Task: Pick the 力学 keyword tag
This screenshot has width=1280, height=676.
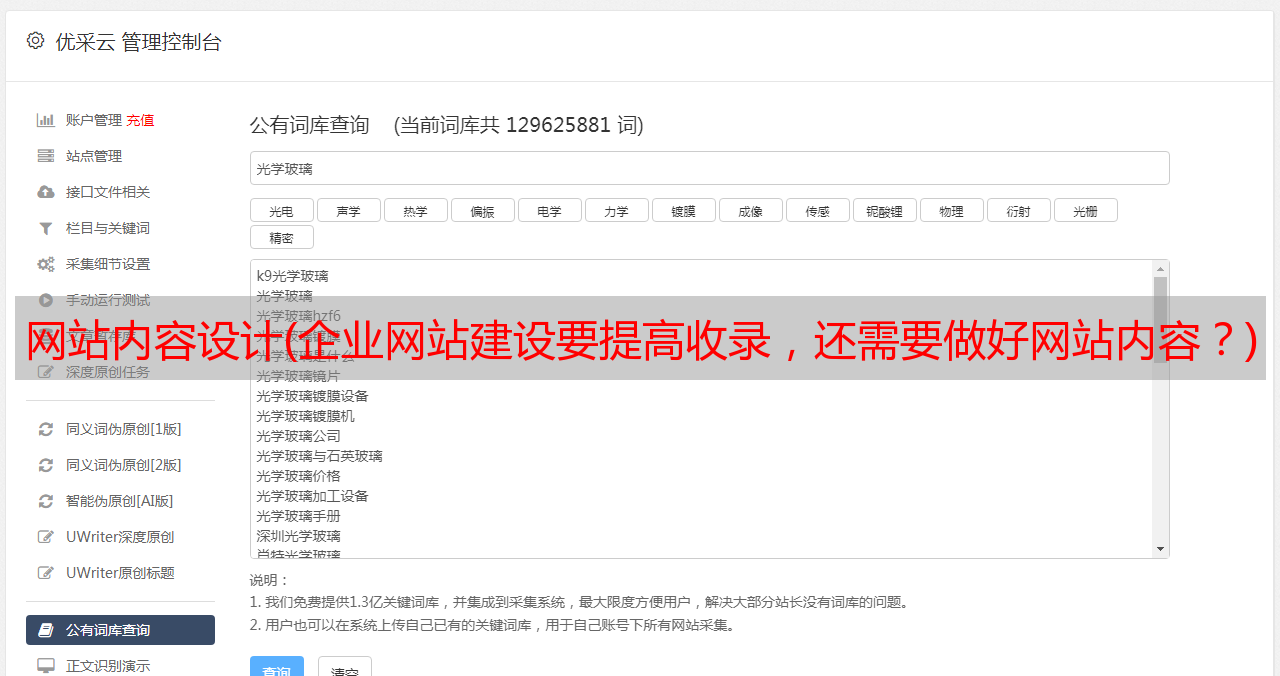Action: [616, 210]
